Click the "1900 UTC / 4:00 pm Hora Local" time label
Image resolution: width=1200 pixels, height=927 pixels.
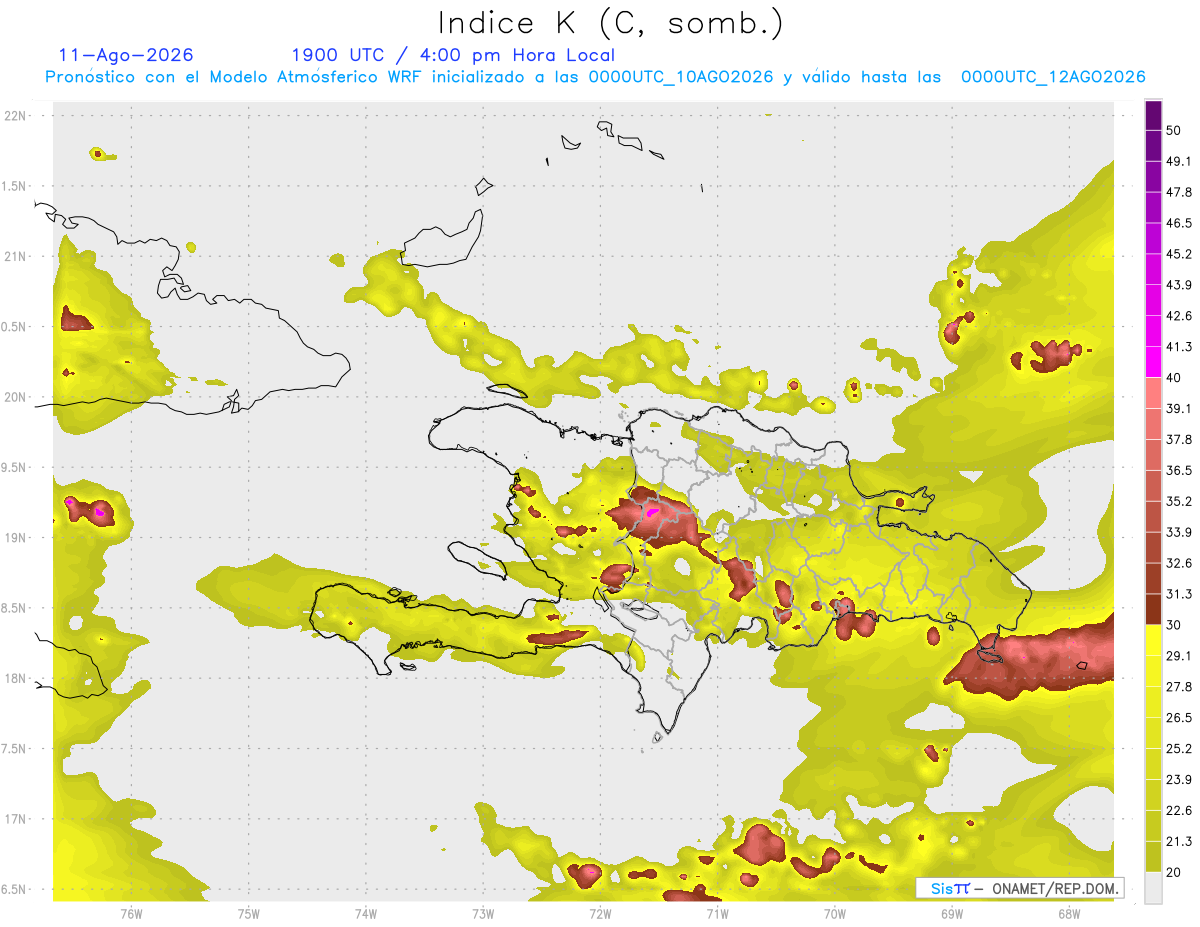[x=453, y=55]
